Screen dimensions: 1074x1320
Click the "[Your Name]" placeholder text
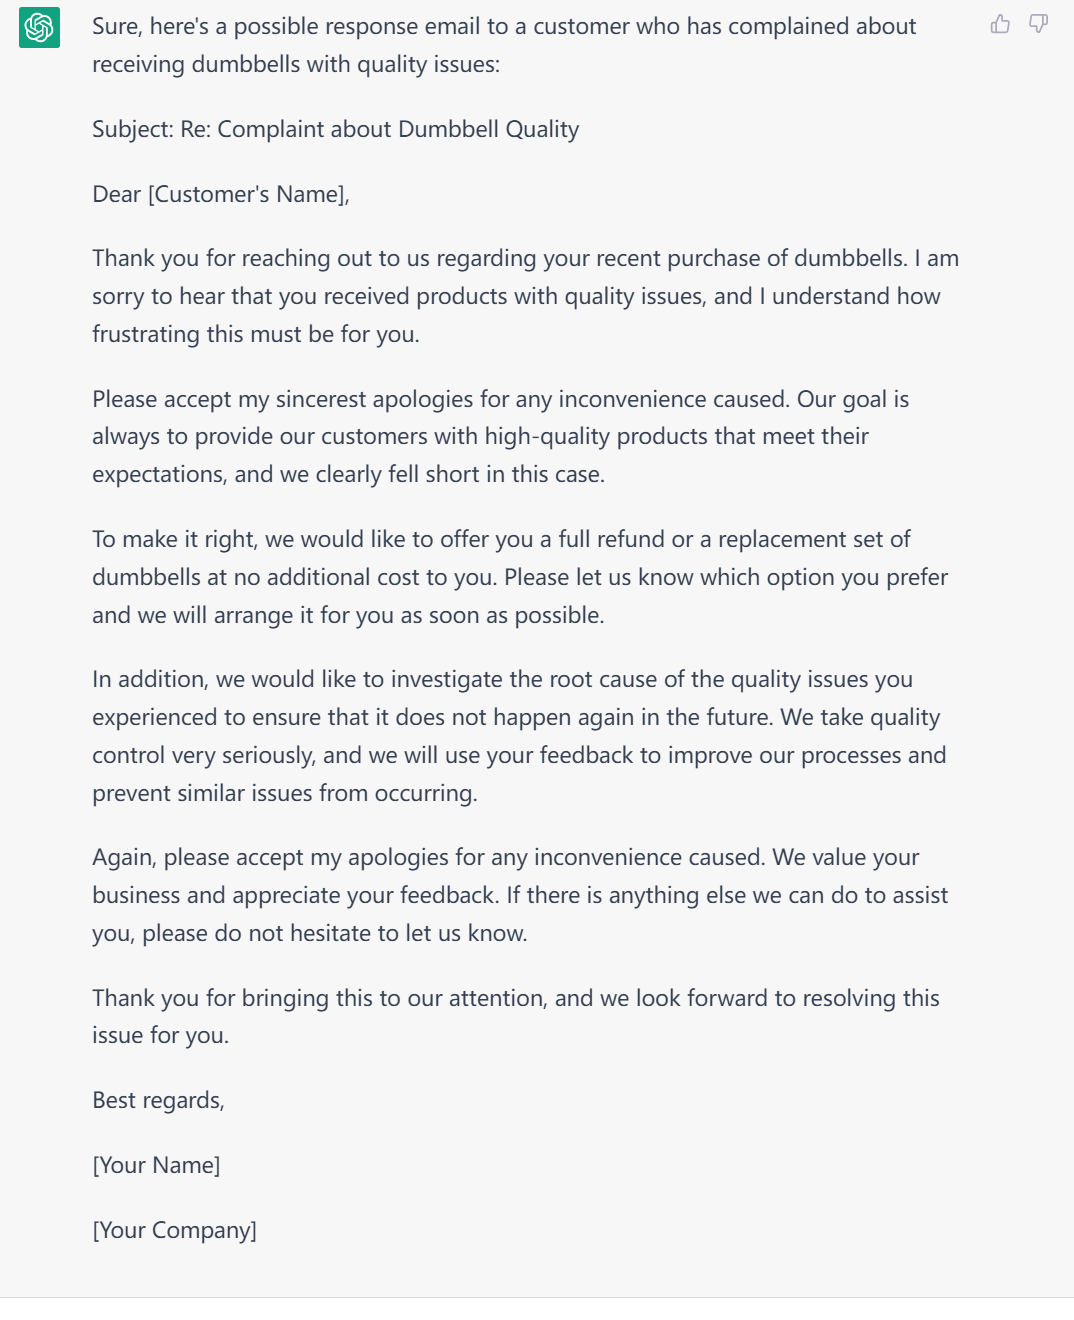coord(156,1165)
